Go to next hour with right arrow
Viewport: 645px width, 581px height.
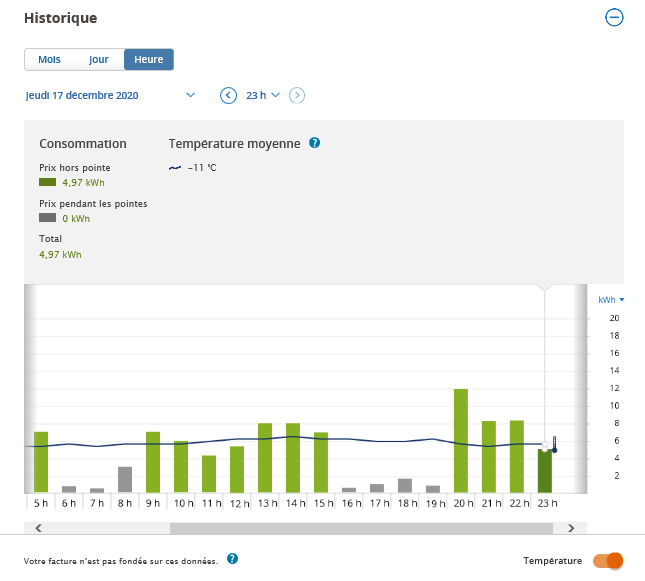click(x=297, y=95)
